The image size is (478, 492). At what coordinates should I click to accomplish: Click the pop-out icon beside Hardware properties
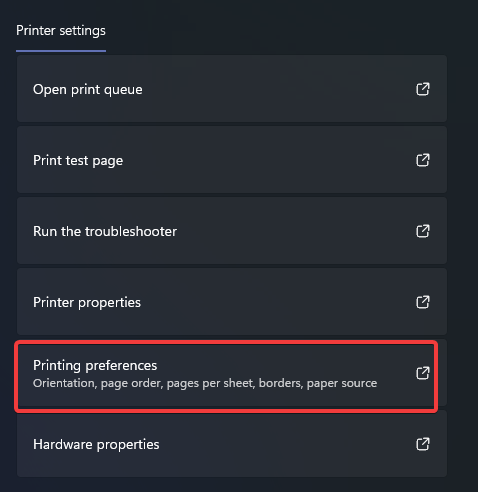coord(423,444)
